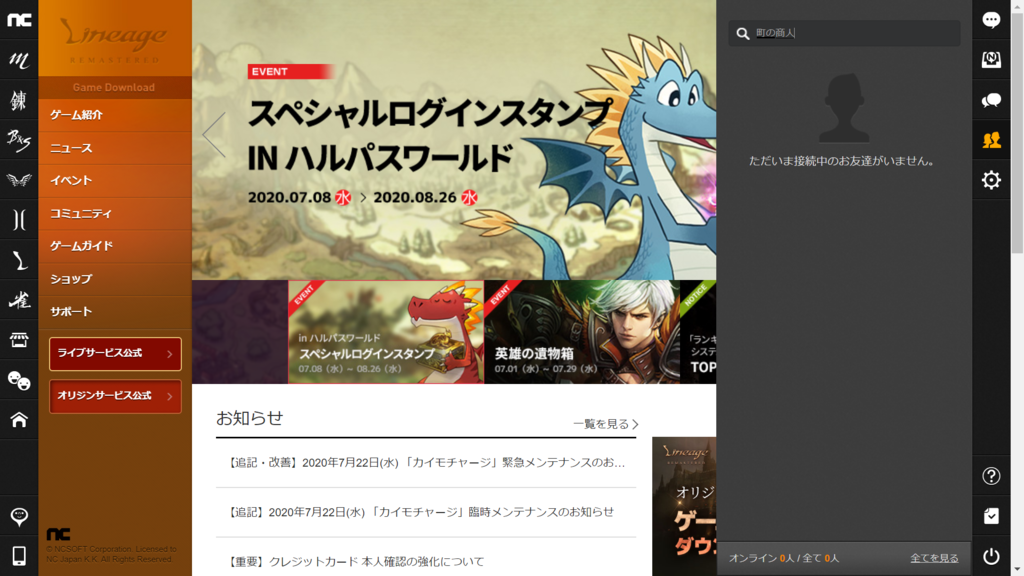1024x576 pixels.
Task: Select the Lineage L-shaped game icon
Action: click(19, 260)
